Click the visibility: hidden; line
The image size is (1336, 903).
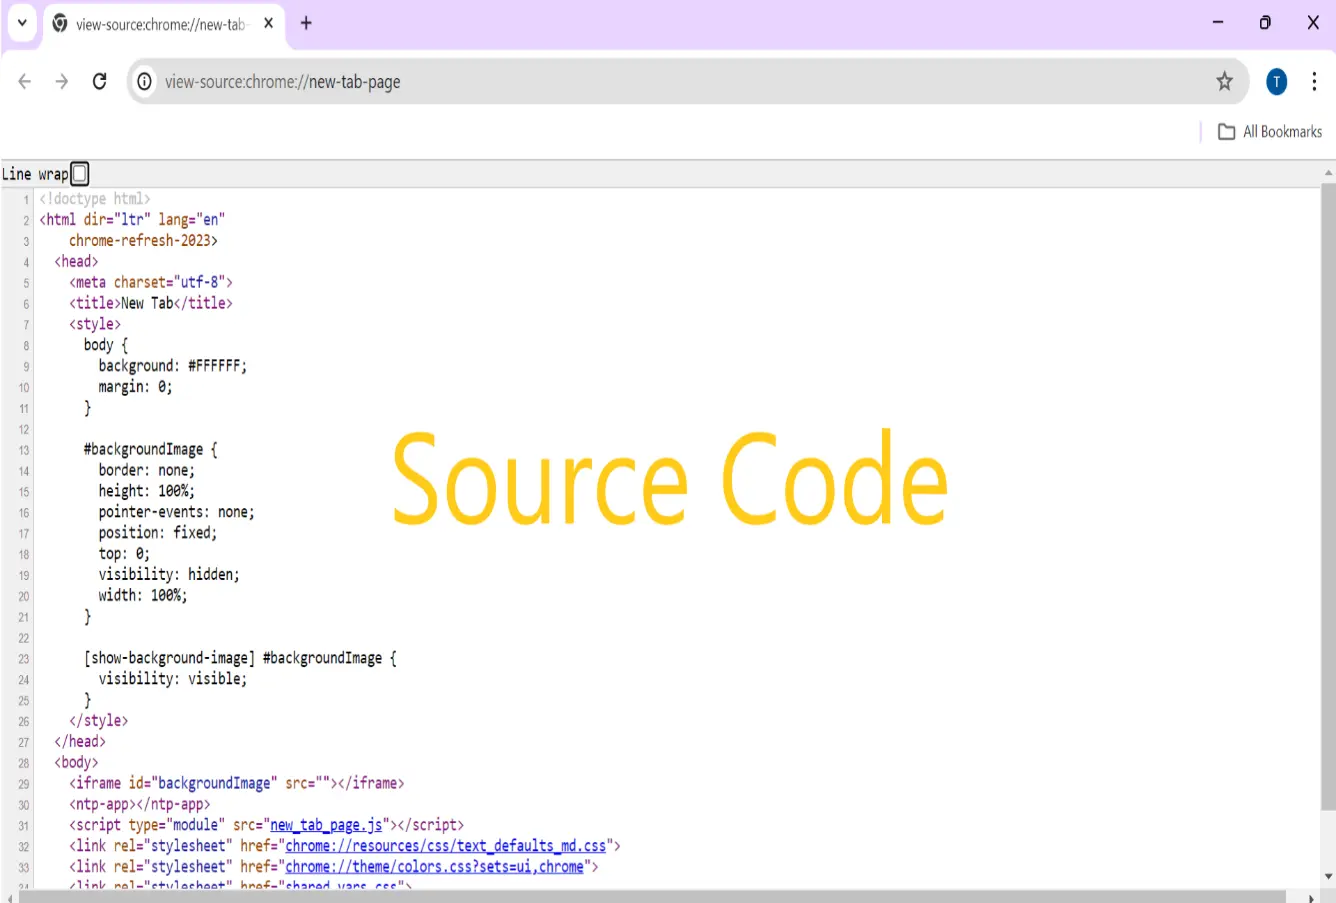[169, 575]
